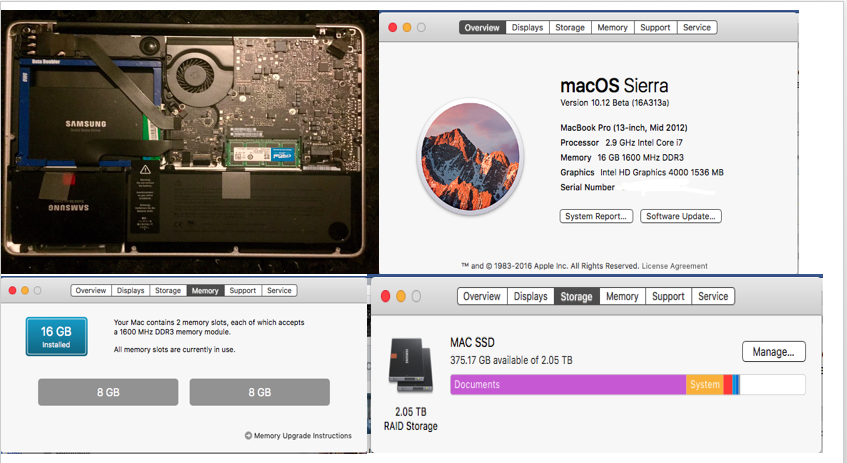The width and height of the screenshot is (847, 463).
Task: Select Memory tab in the Overview window
Action: click(612, 28)
